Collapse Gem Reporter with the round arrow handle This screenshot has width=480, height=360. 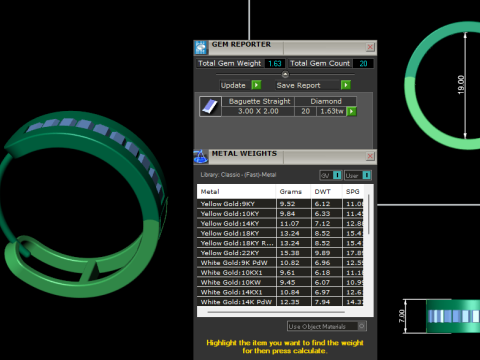point(285,74)
